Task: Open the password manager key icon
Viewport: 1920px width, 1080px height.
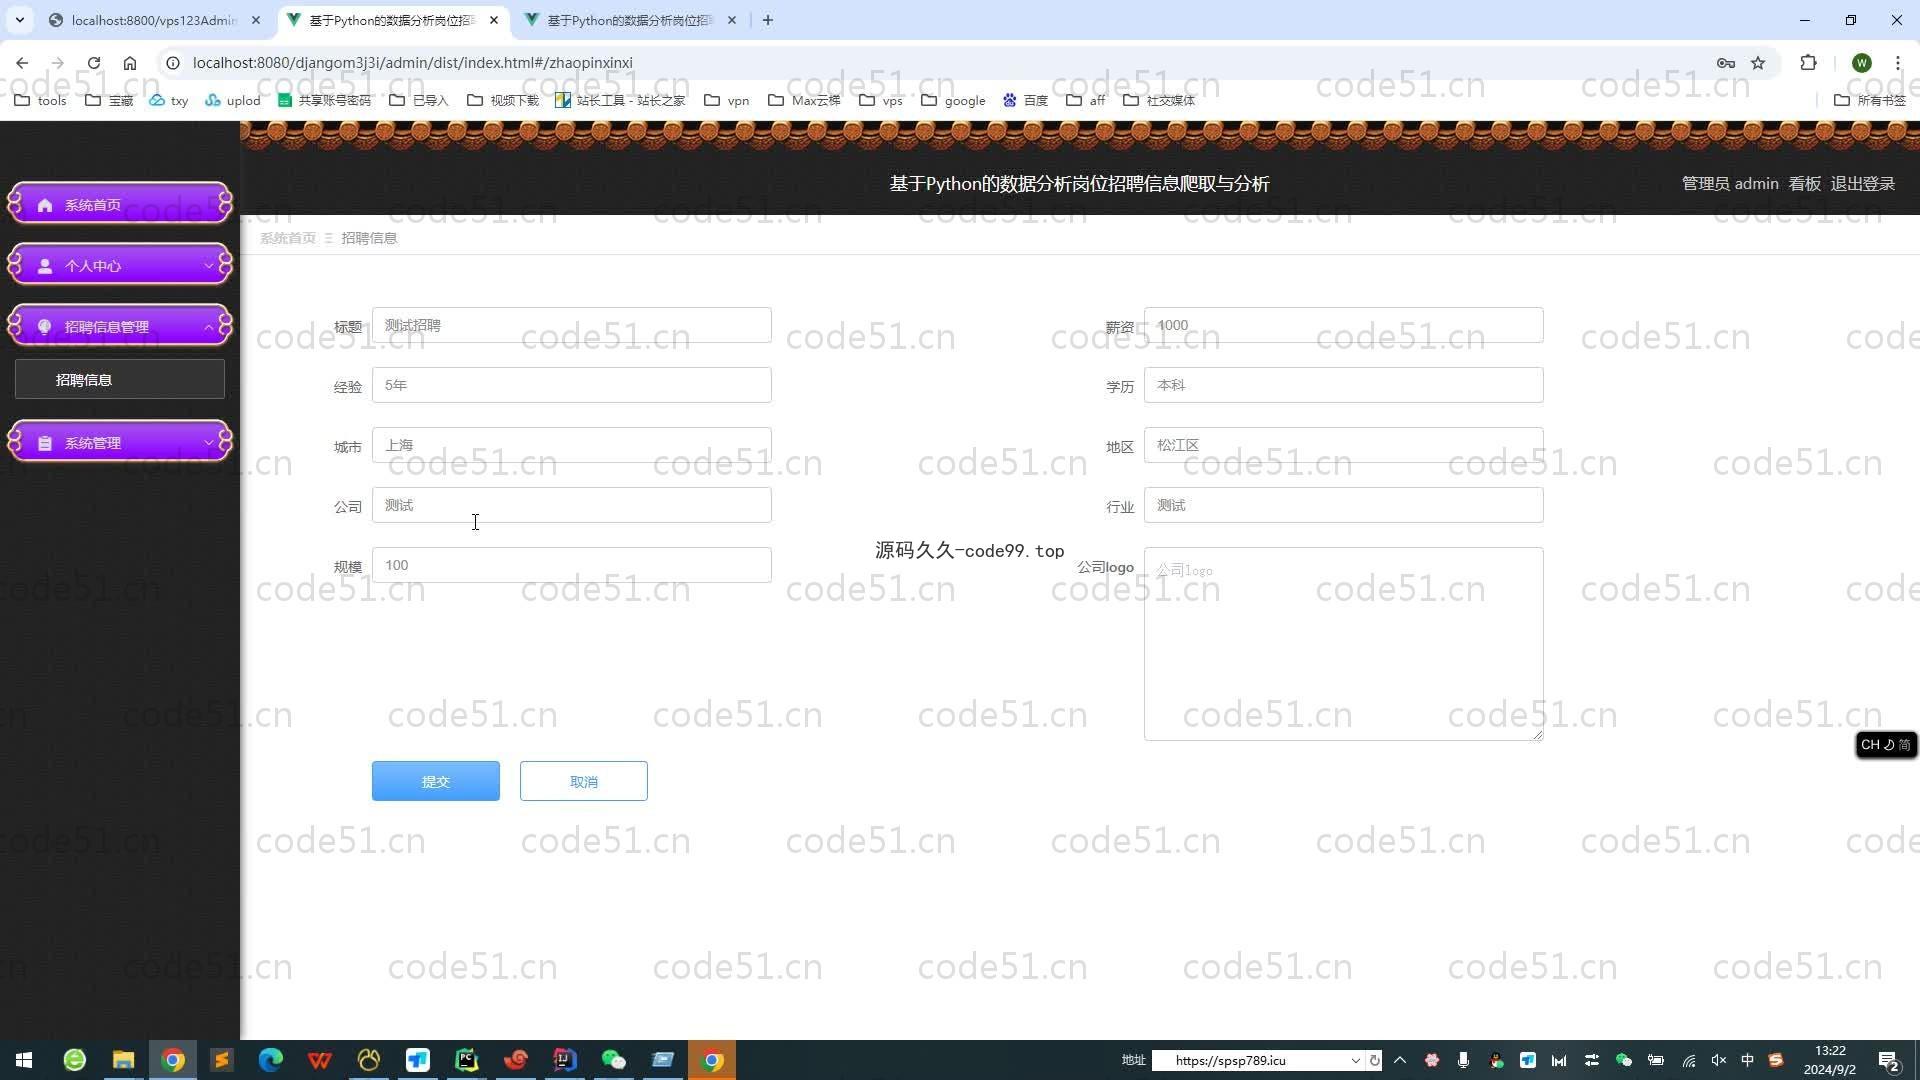Action: click(1726, 63)
